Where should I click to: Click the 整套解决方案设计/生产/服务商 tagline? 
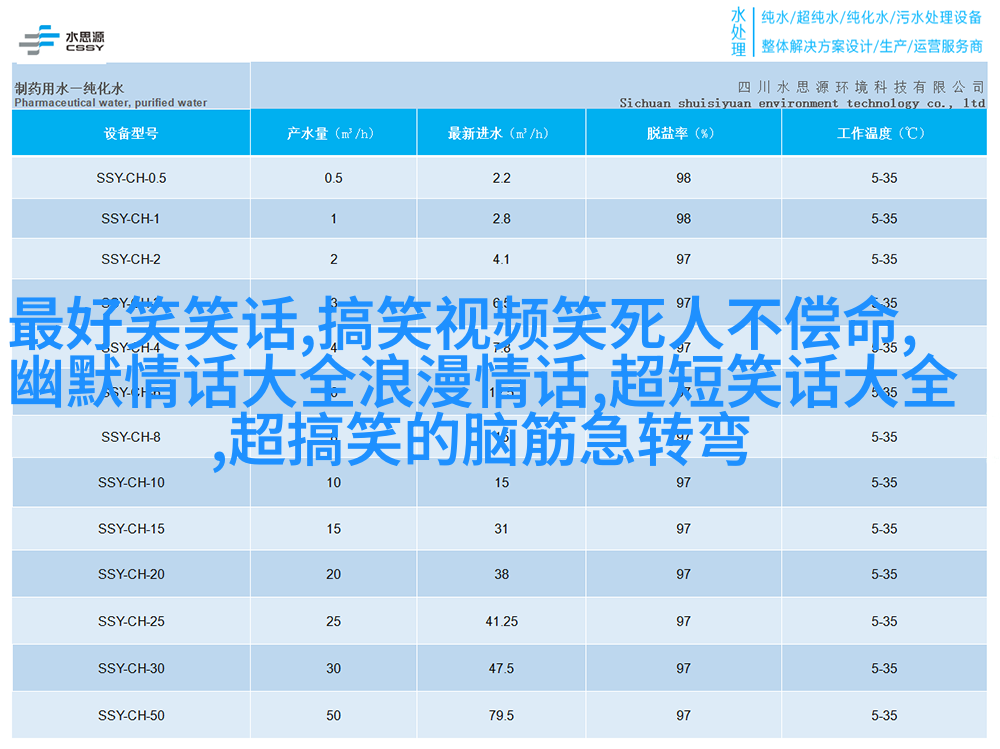pyautogui.click(x=872, y=46)
